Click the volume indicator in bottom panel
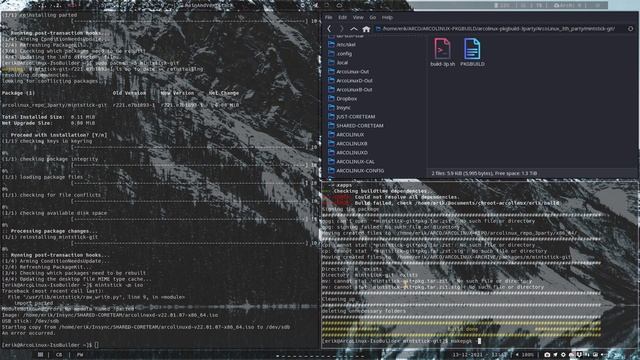The width and height of the screenshot is (640, 360). [x=526, y=355]
